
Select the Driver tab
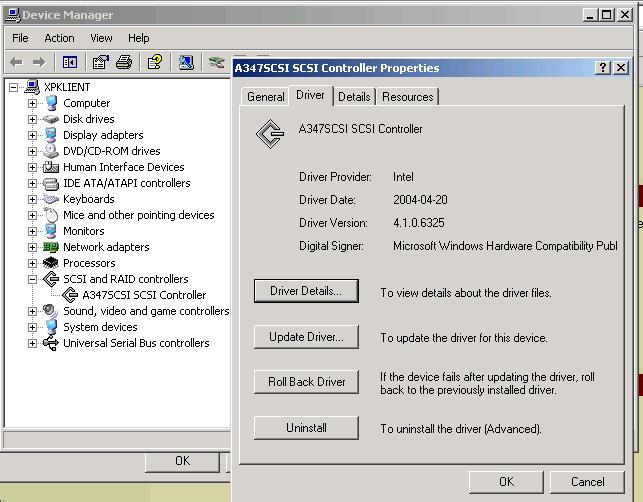point(310,95)
